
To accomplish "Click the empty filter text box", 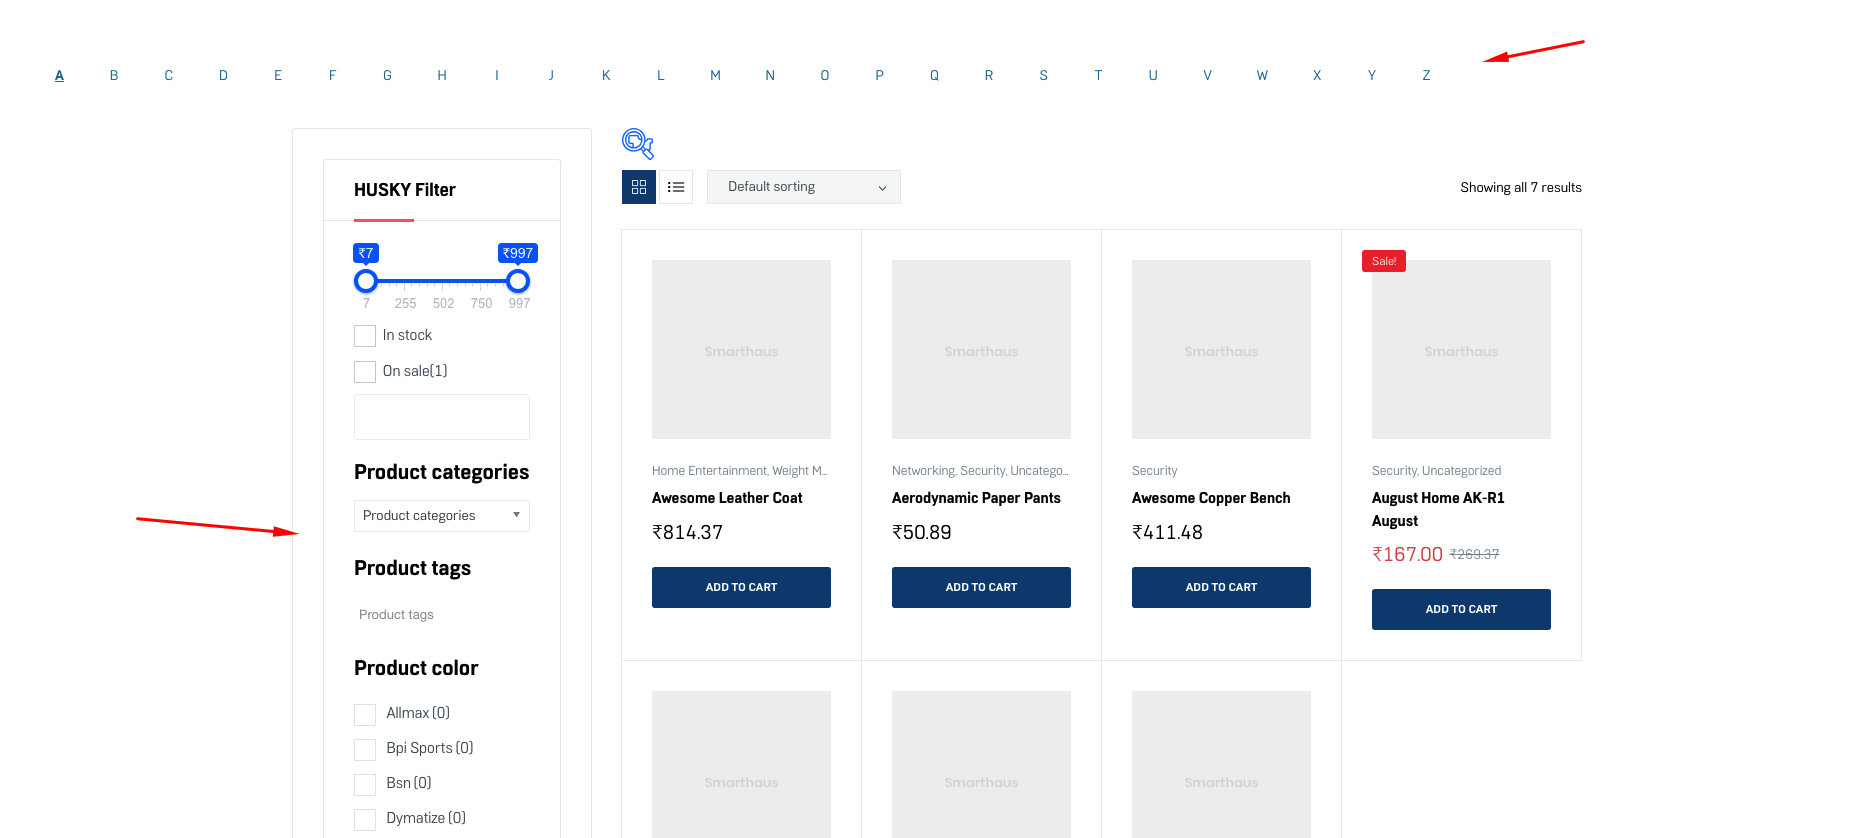I will (442, 417).
